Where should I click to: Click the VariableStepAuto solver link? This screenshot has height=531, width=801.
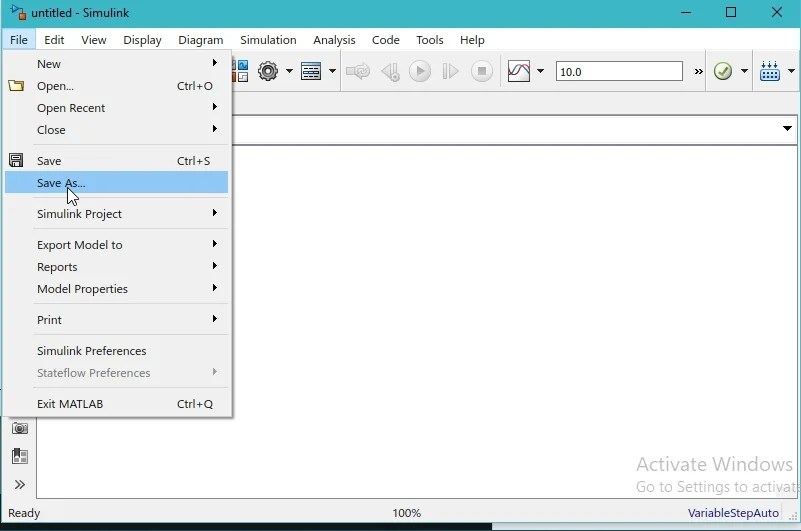pos(733,513)
